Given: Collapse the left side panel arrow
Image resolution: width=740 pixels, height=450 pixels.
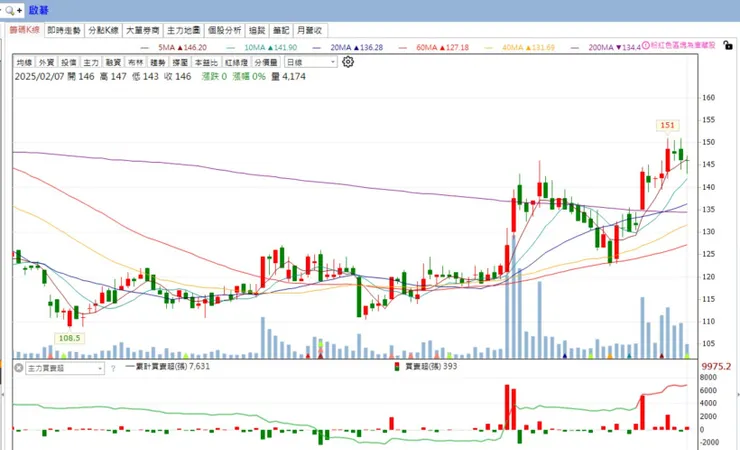Looking at the screenshot, I should [2, 394].
